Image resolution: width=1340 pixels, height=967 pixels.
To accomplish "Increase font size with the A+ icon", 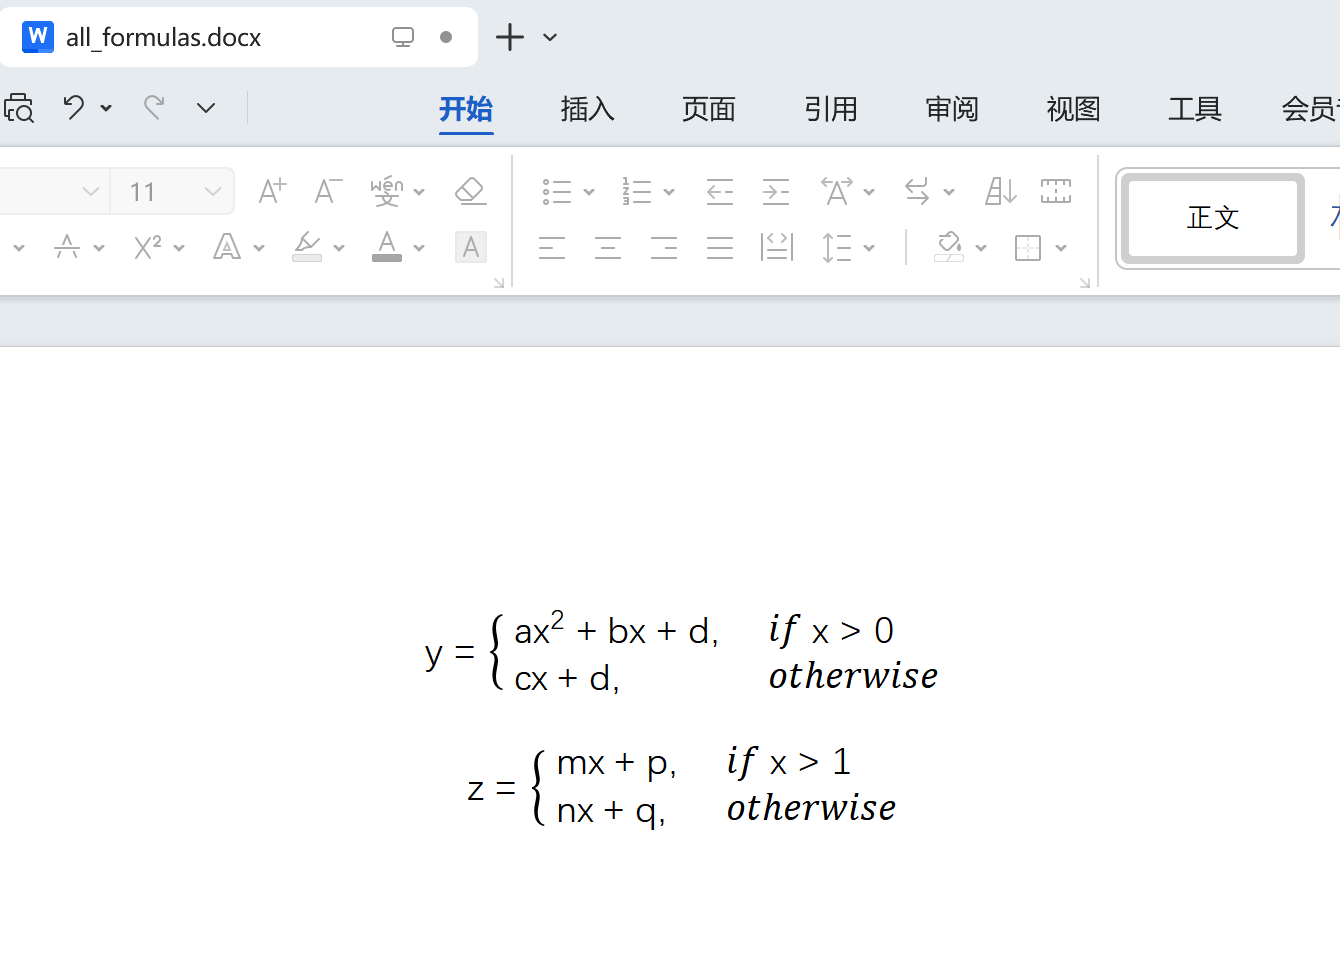I will [x=271, y=191].
